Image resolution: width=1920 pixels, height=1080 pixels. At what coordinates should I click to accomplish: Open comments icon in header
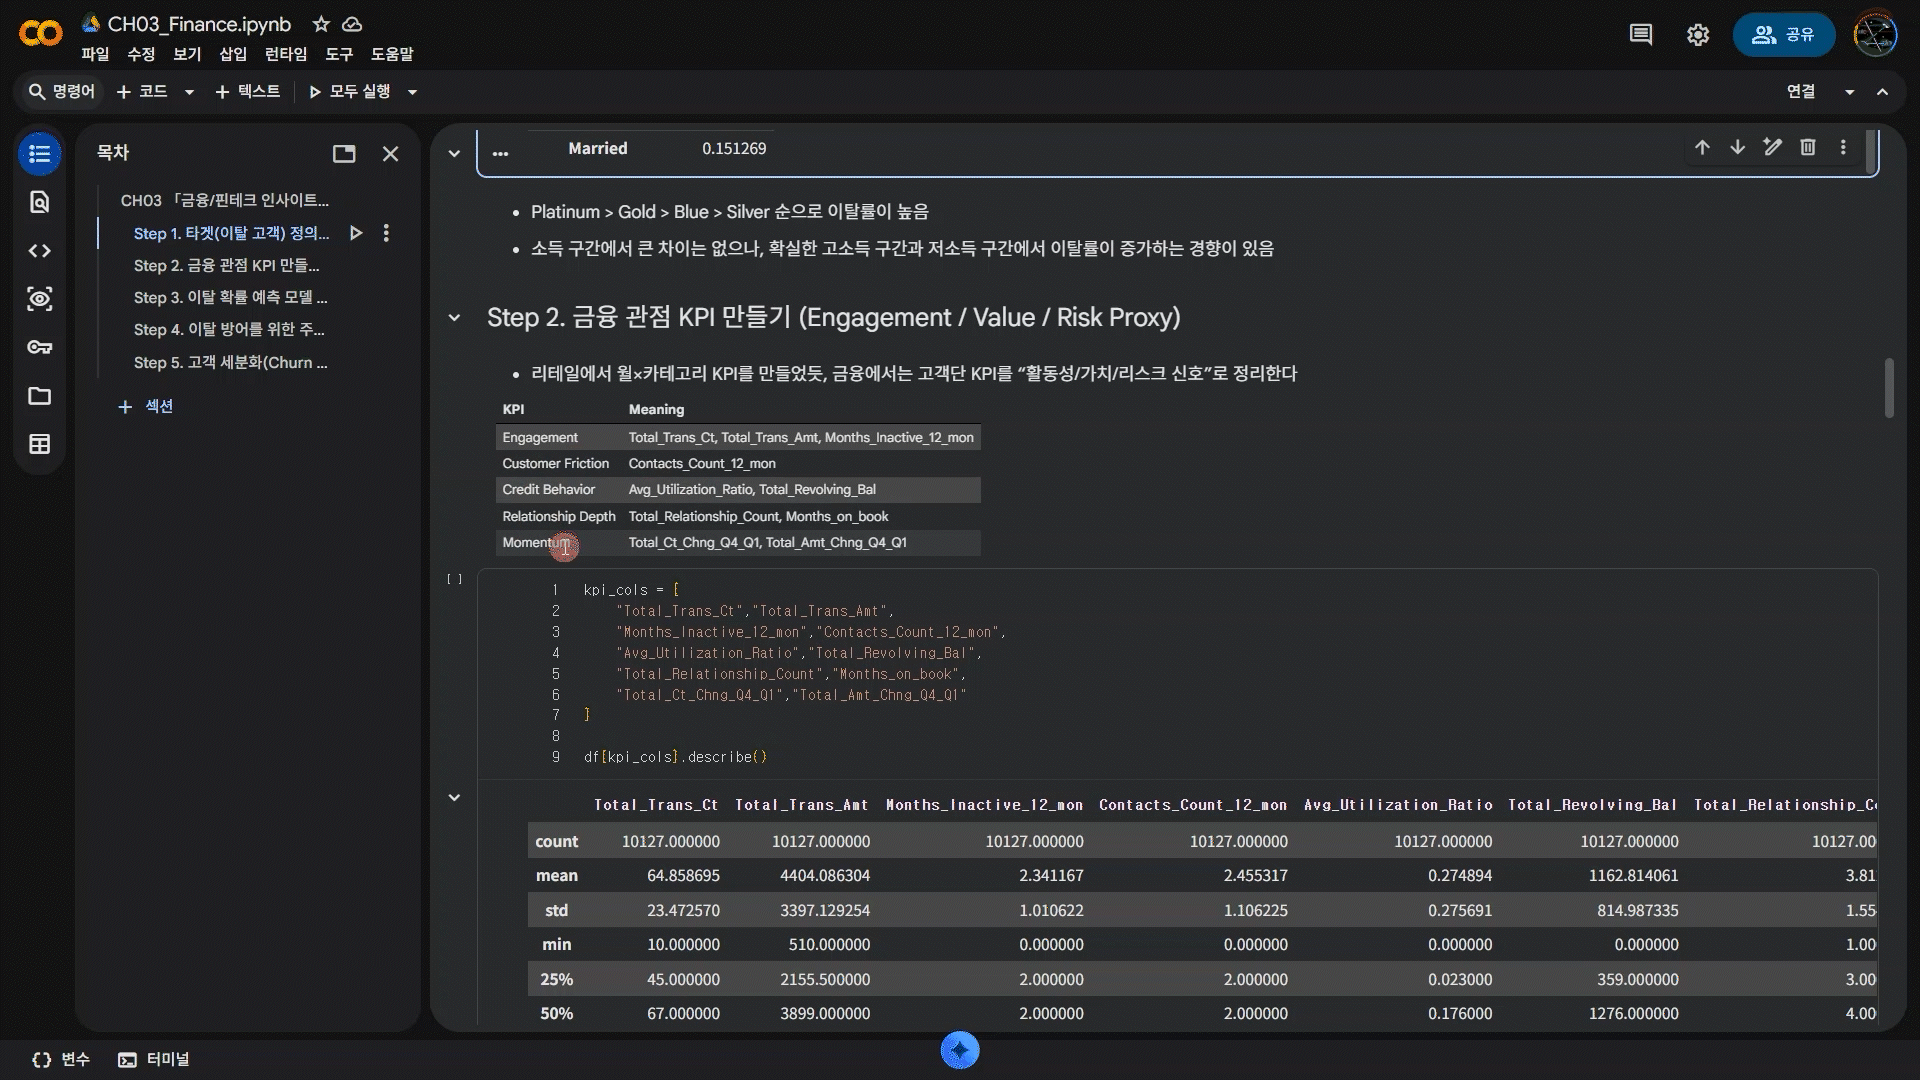1640,35
